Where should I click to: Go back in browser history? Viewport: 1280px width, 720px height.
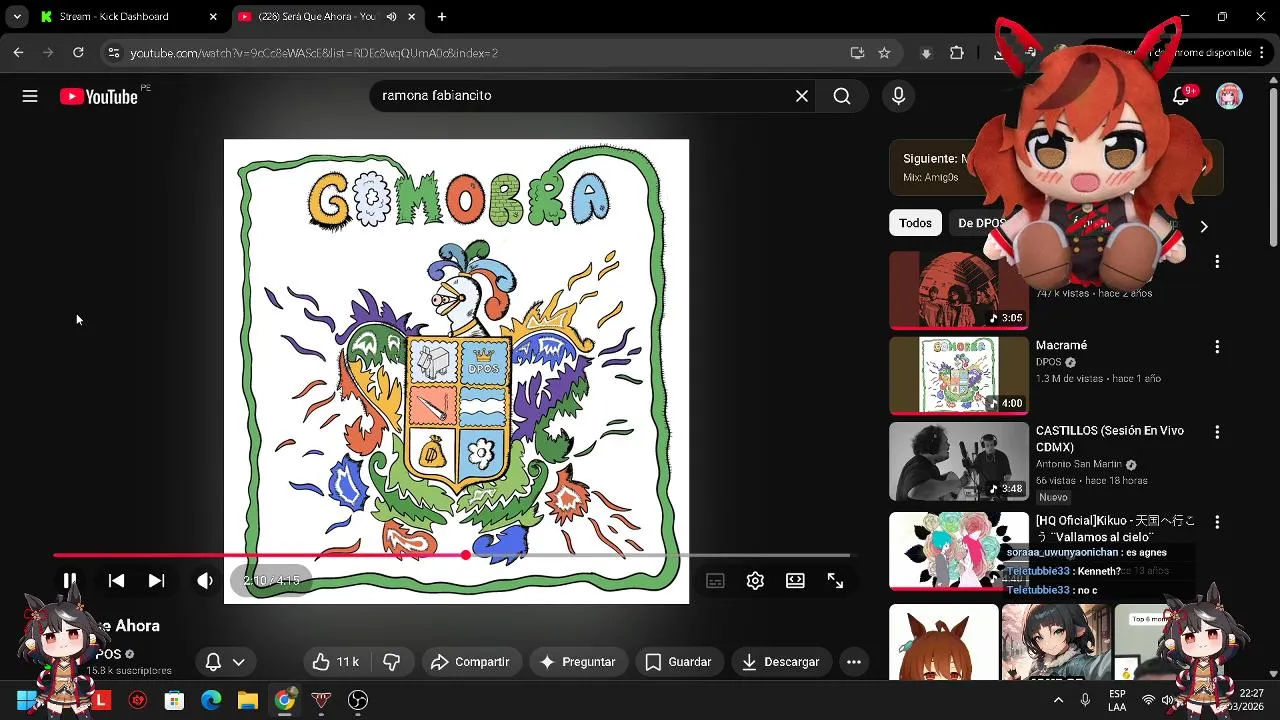pos(18,53)
